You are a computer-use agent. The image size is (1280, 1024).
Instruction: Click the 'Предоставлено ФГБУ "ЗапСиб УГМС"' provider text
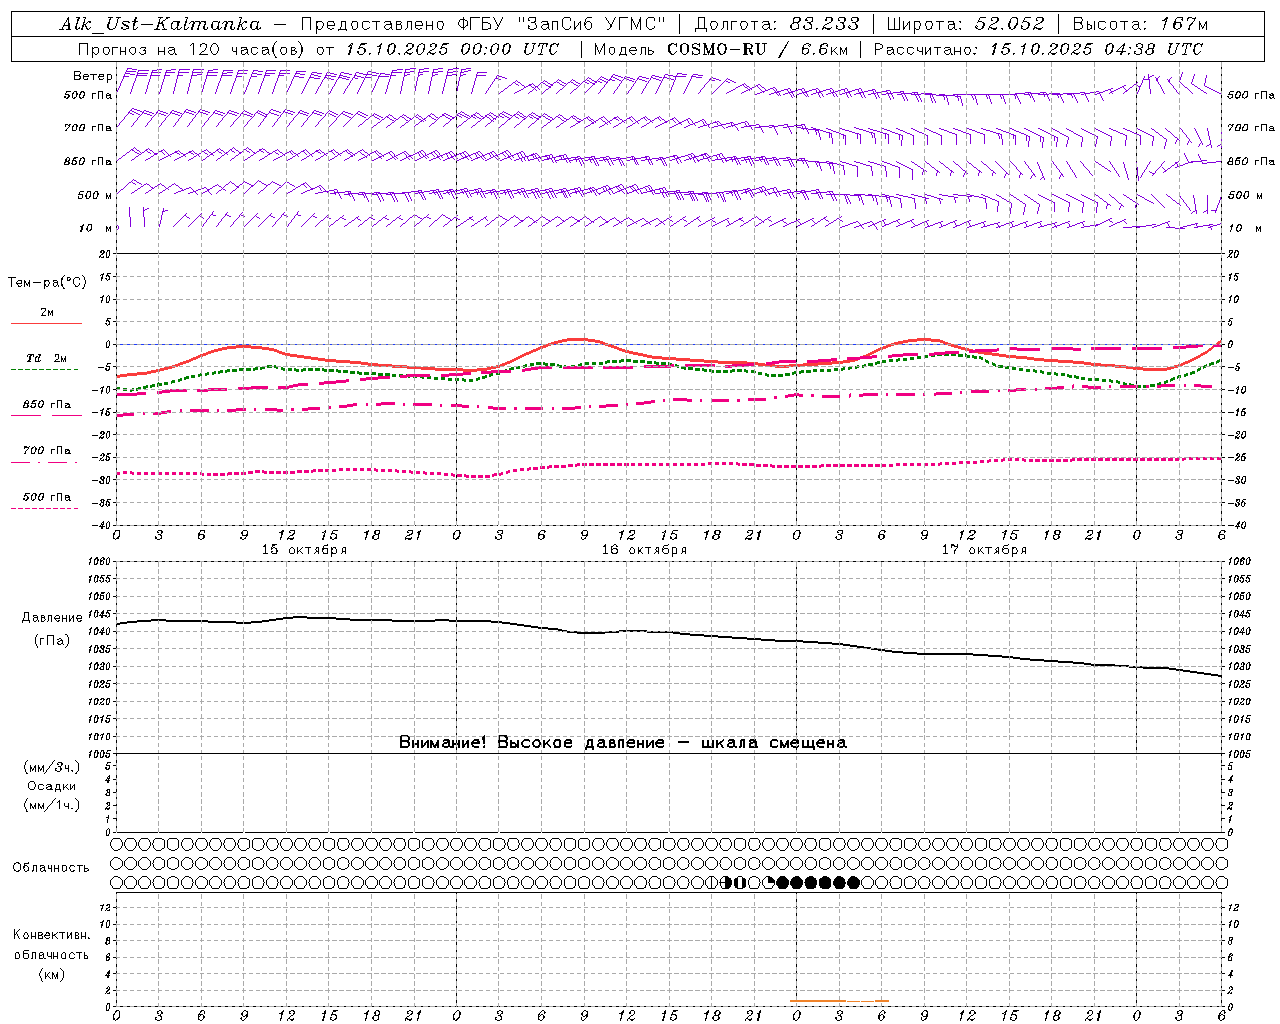tap(483, 24)
